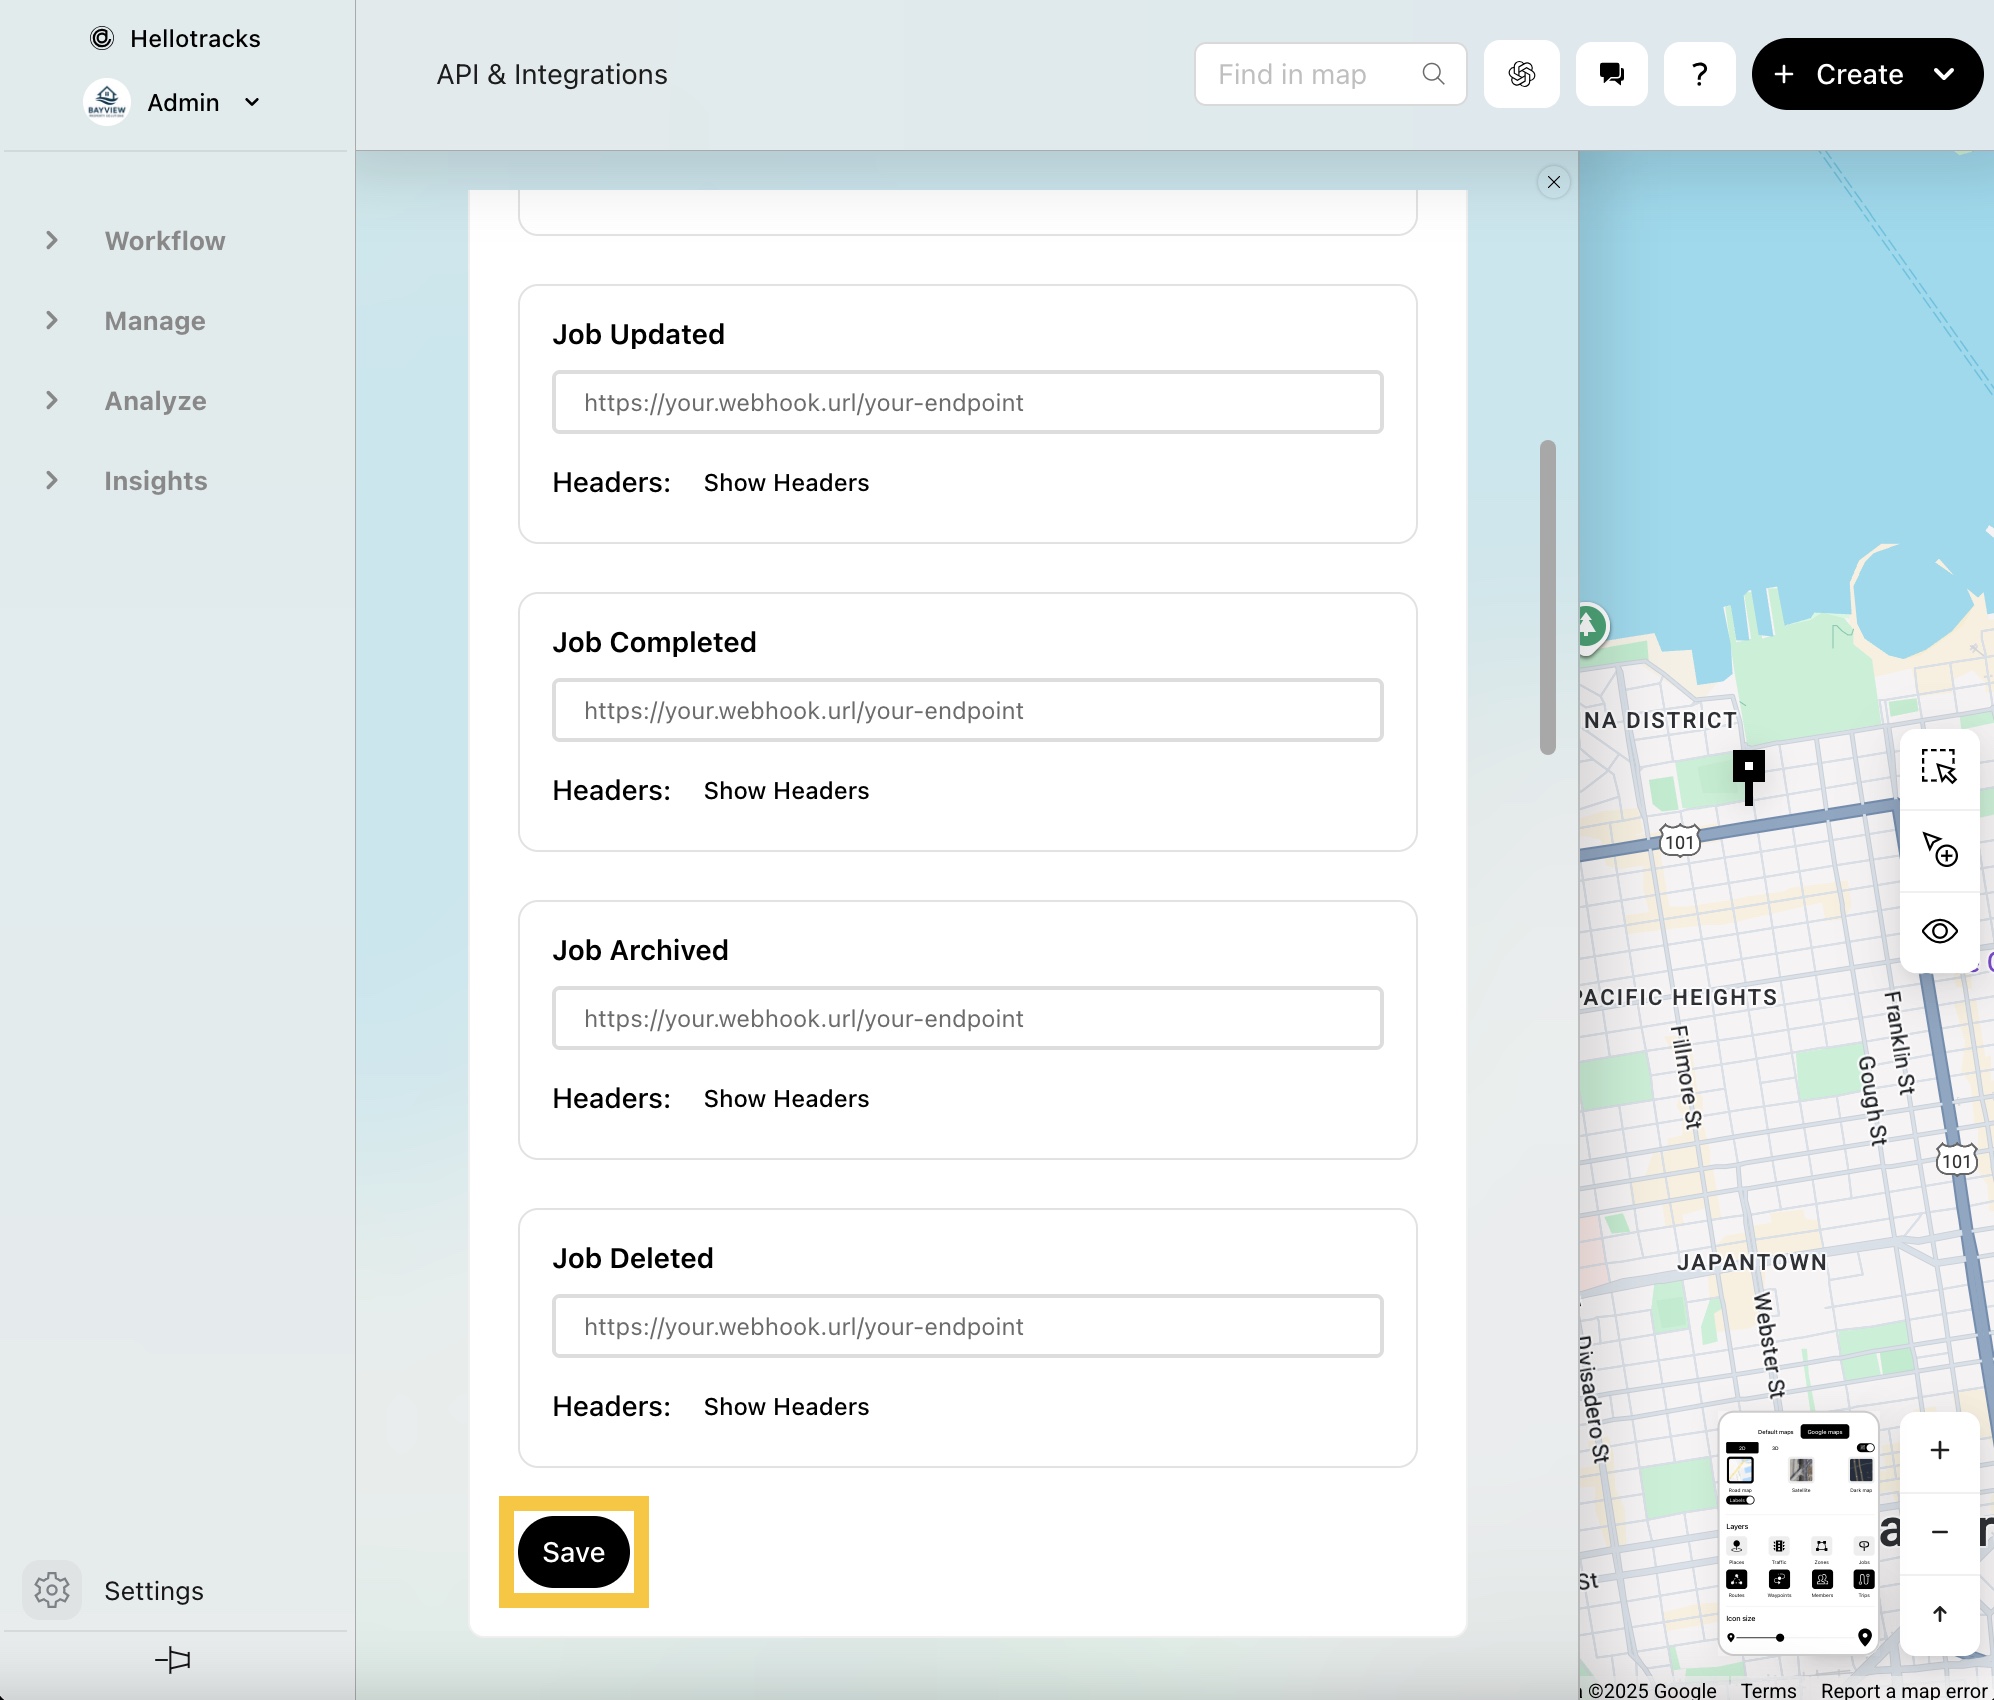Open Settings in the sidebar
The image size is (1994, 1700).
pos(153,1591)
